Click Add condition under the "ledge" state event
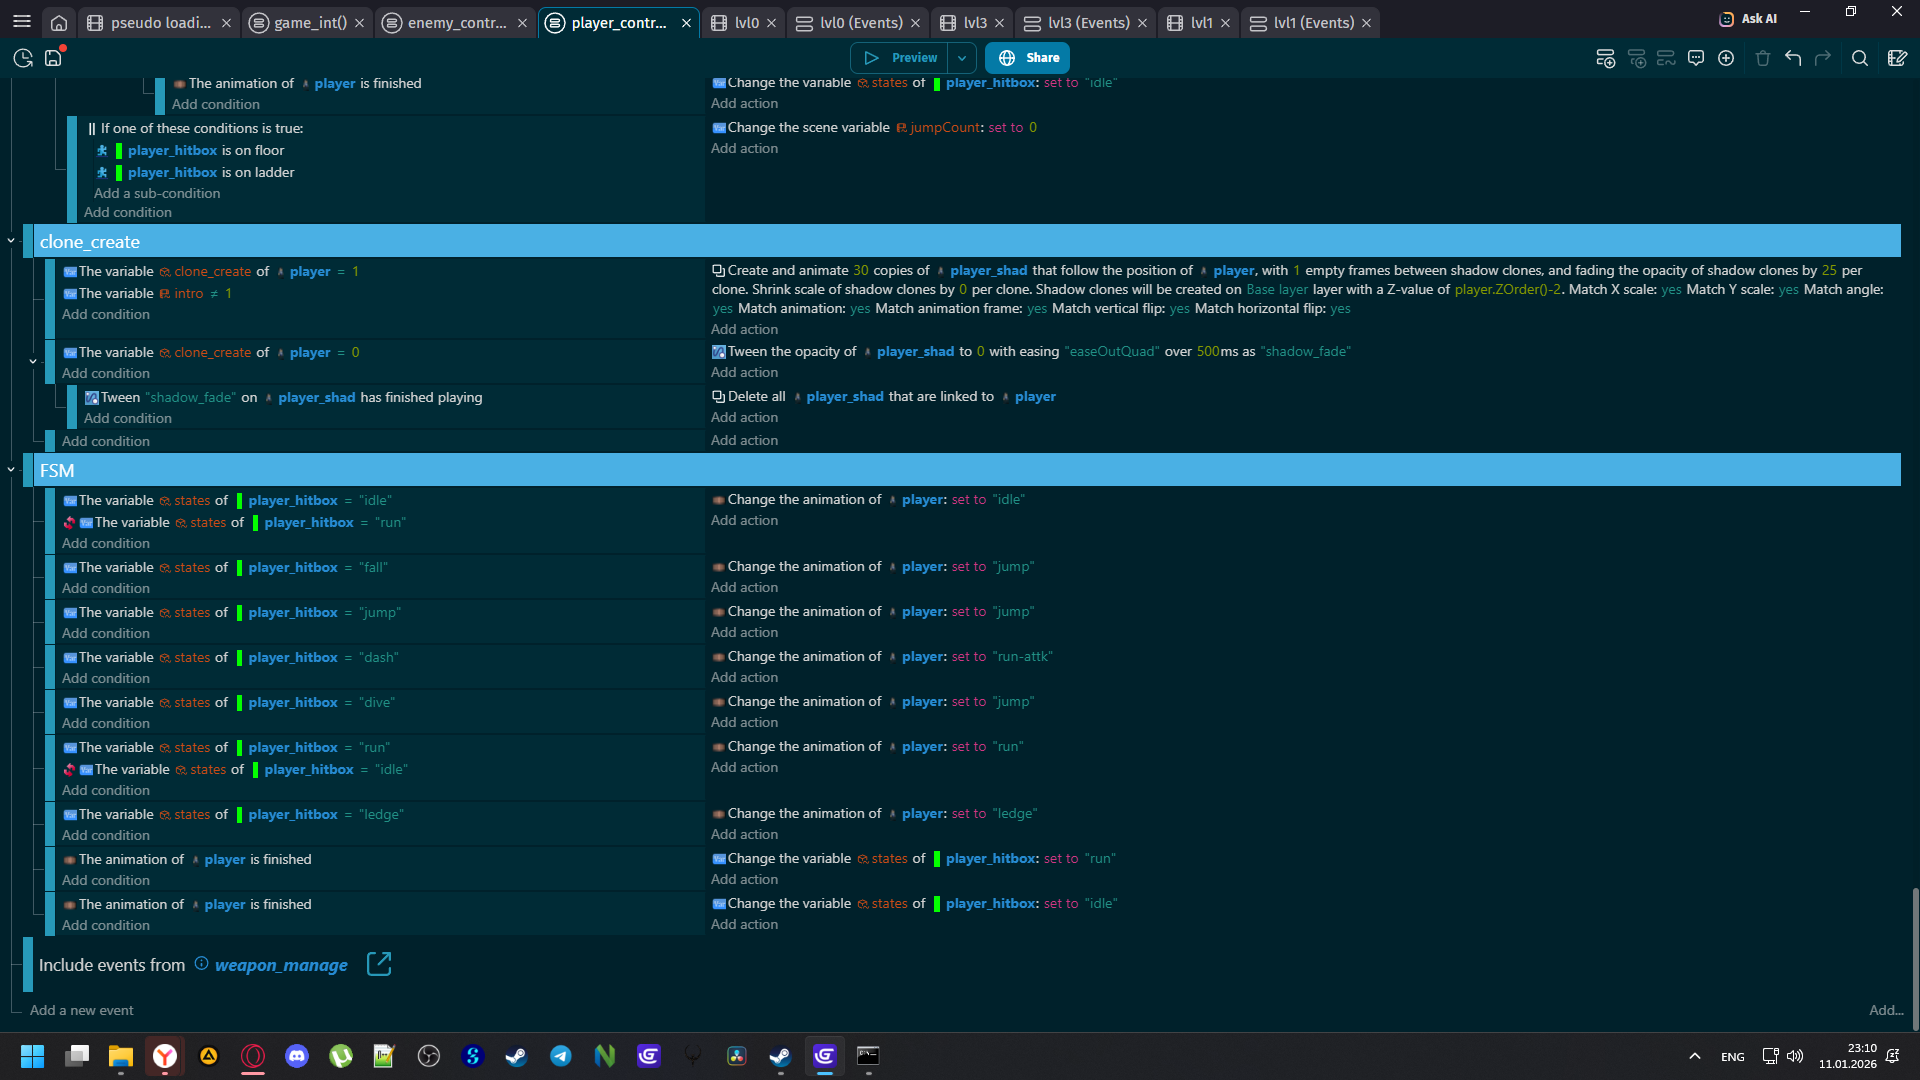The image size is (1920, 1080). (106, 835)
